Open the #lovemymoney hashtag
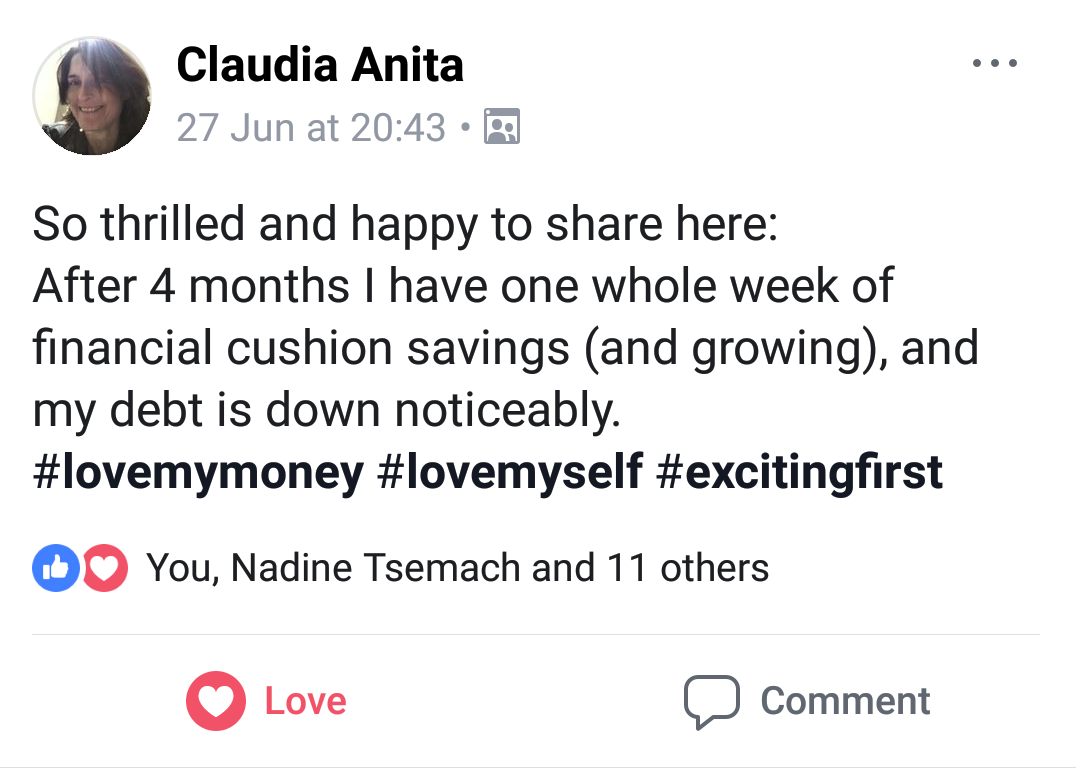Image resolution: width=1076 pixels, height=768 pixels. (198, 472)
